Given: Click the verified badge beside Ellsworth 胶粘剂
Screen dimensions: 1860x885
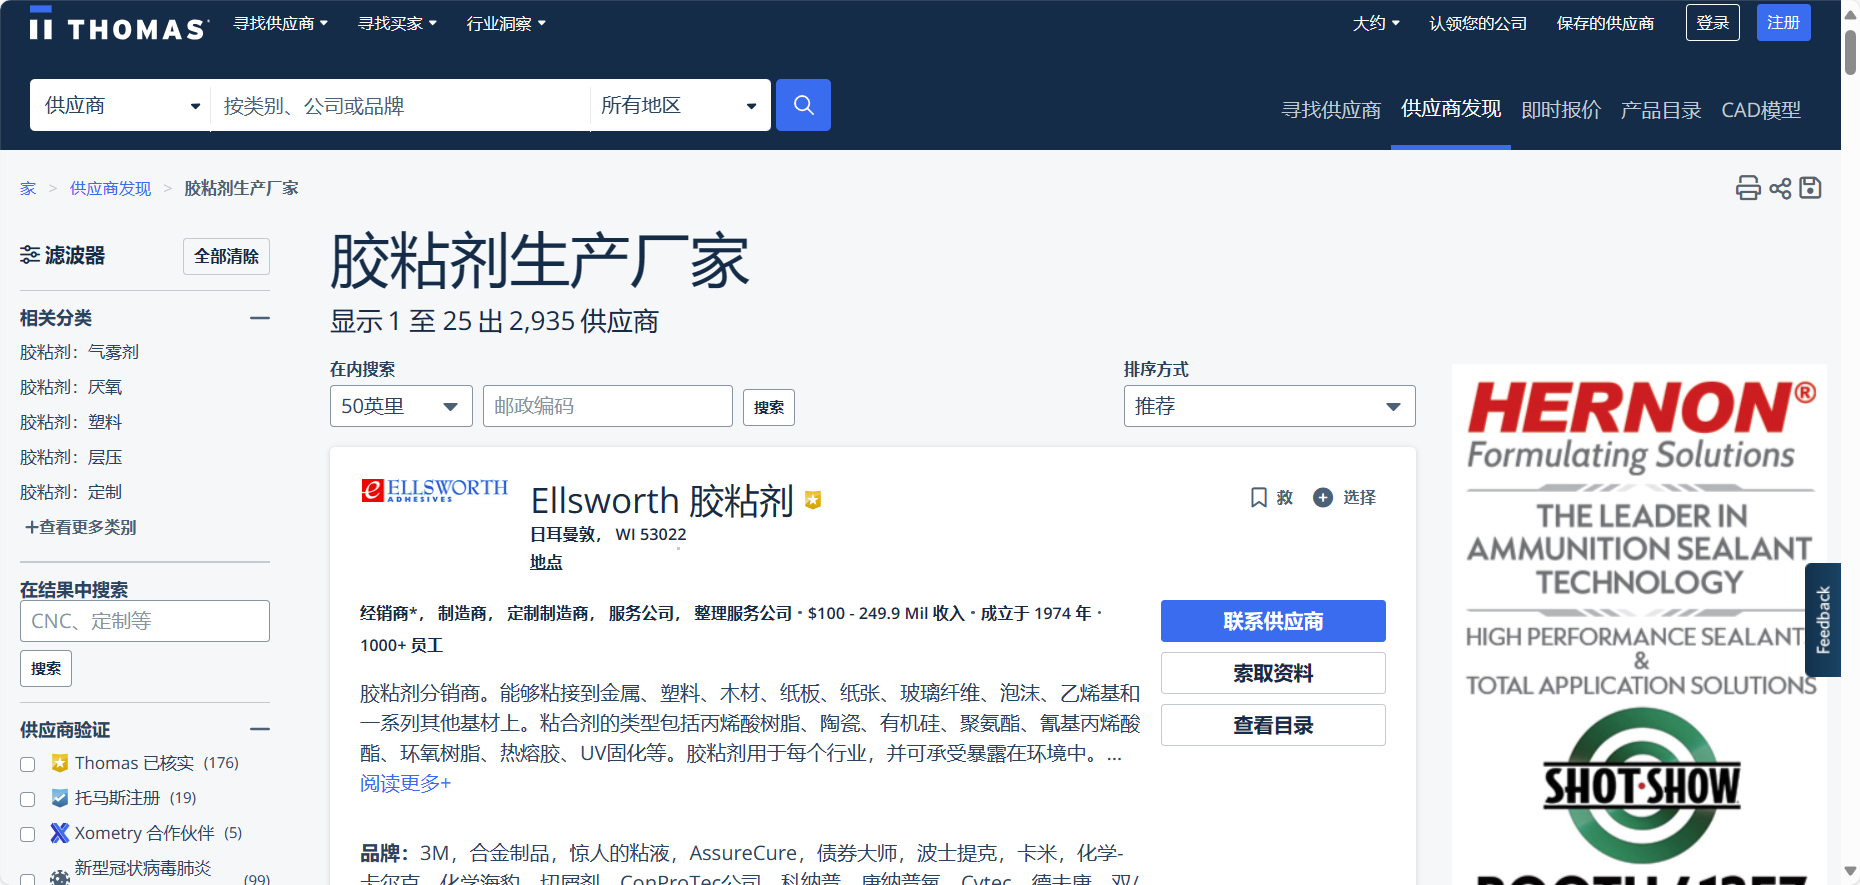Looking at the screenshot, I should (813, 500).
